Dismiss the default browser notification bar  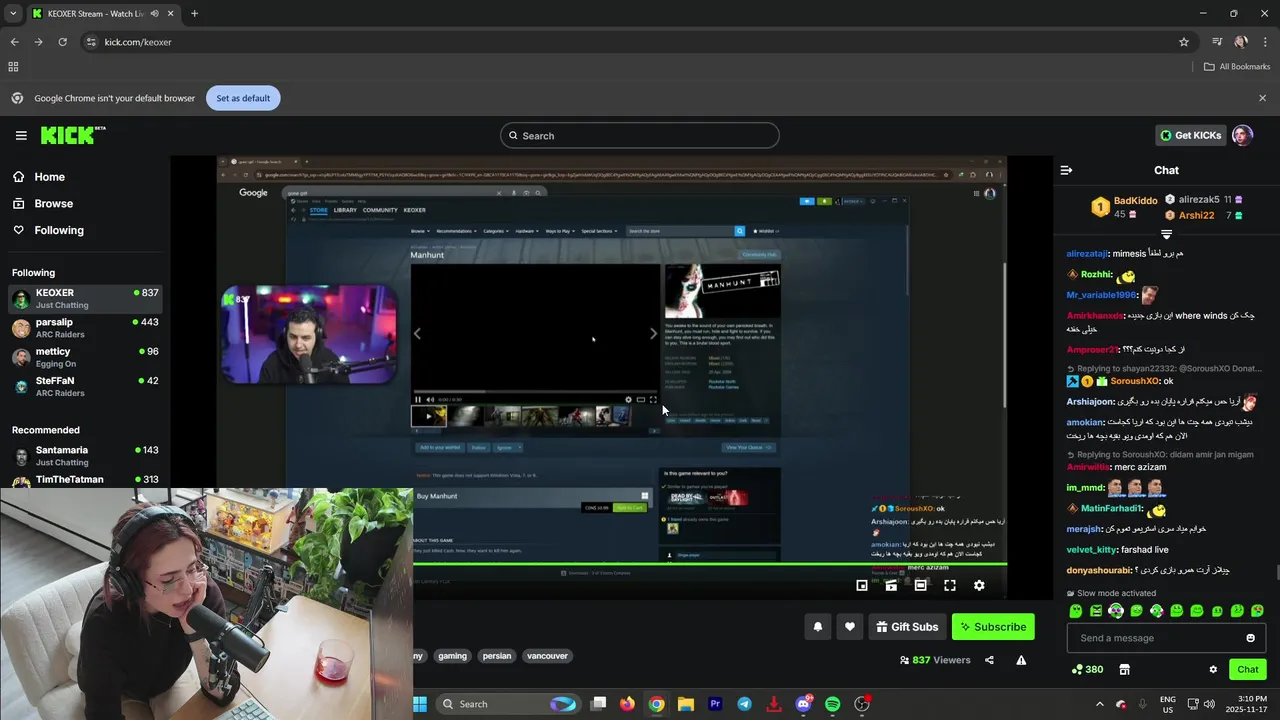pyautogui.click(x=1262, y=98)
